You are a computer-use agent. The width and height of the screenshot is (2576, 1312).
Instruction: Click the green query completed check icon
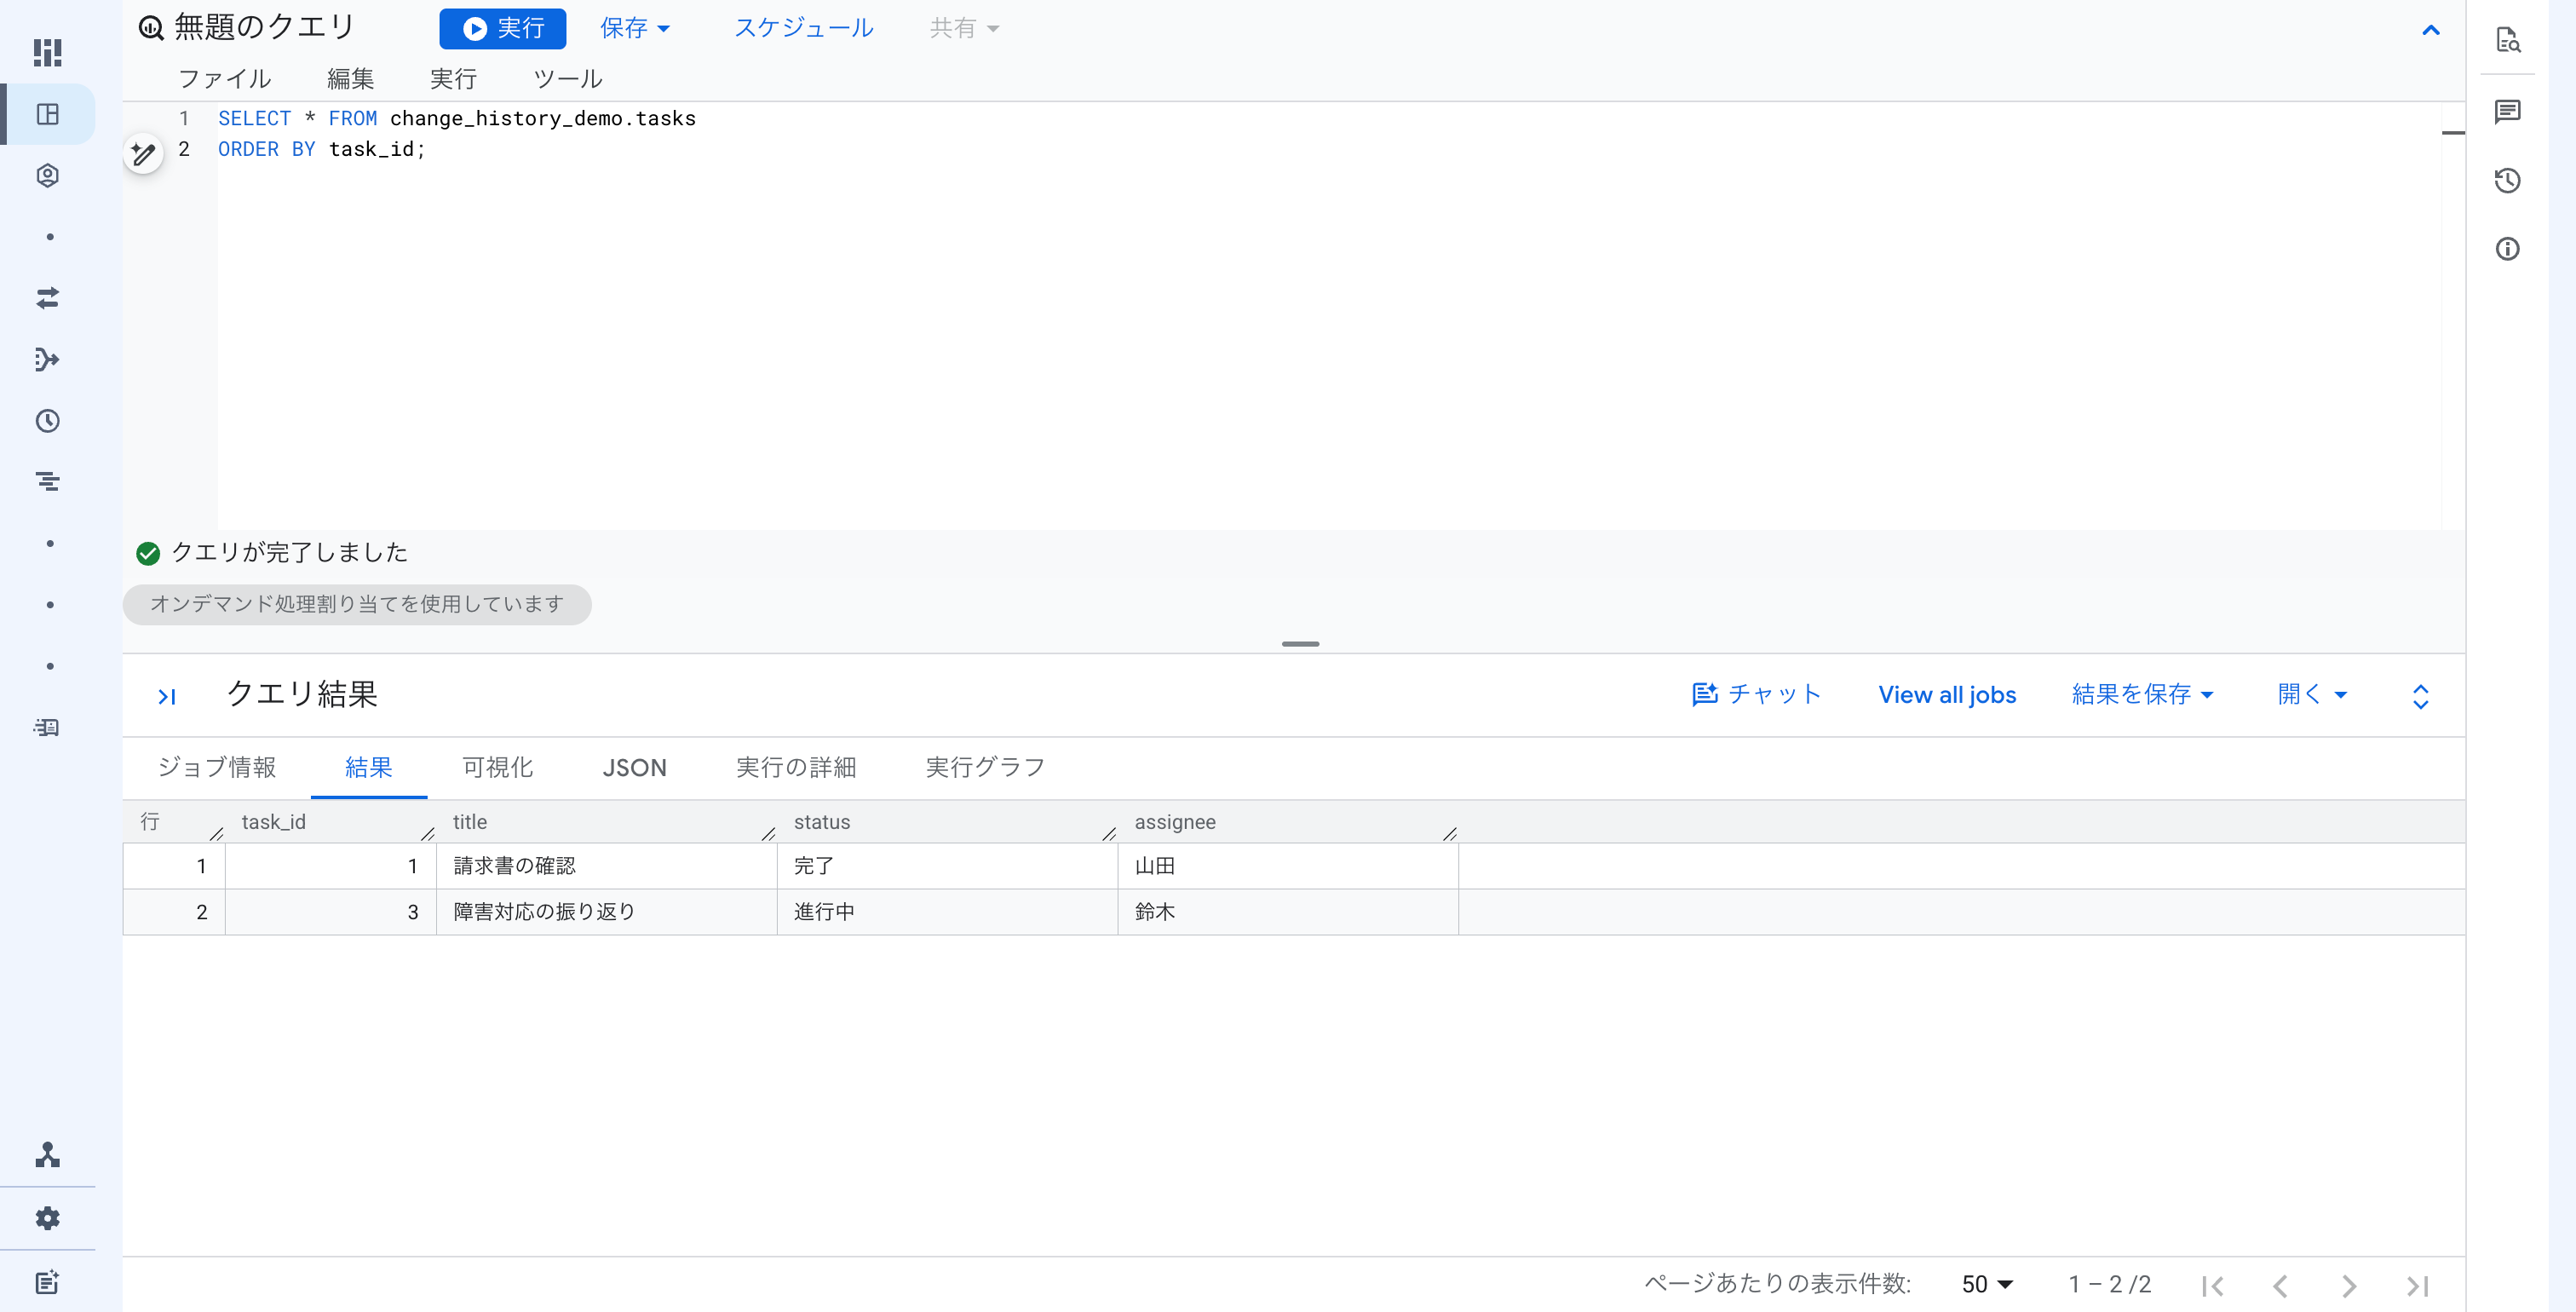point(148,553)
